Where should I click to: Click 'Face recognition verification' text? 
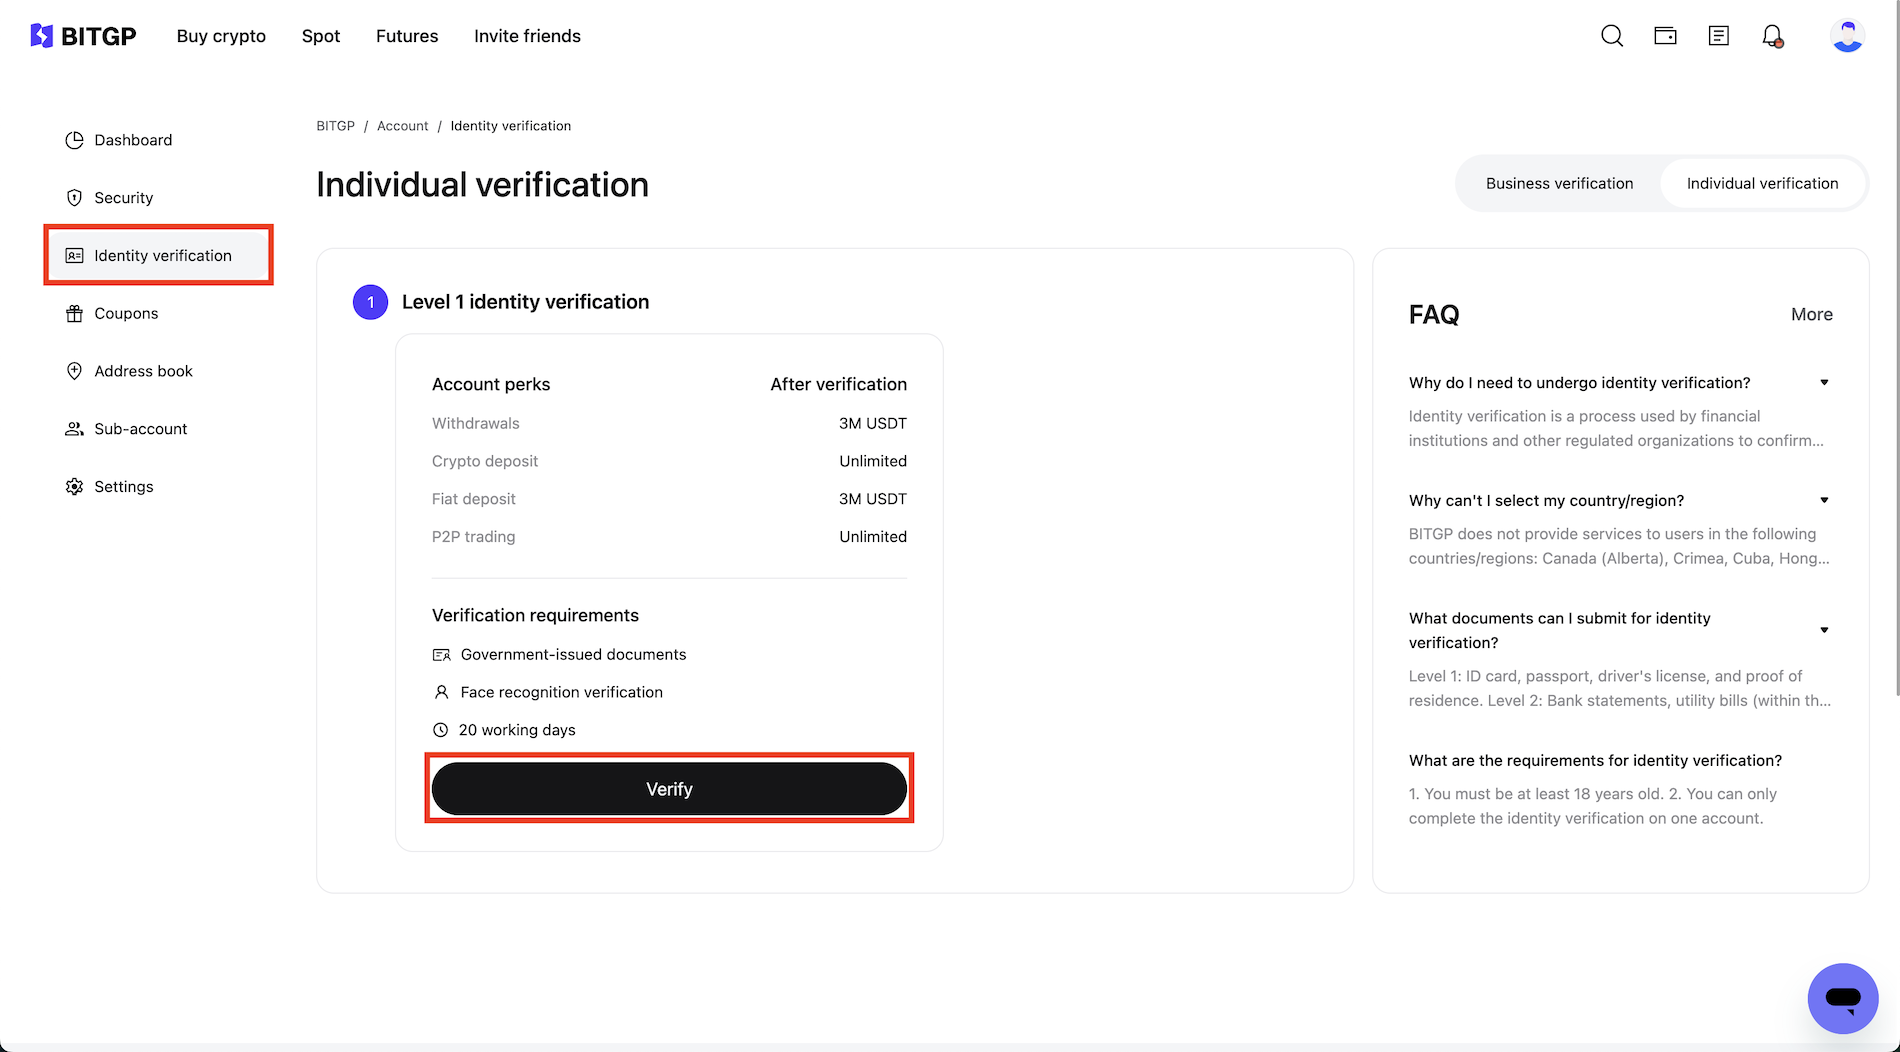coord(561,692)
